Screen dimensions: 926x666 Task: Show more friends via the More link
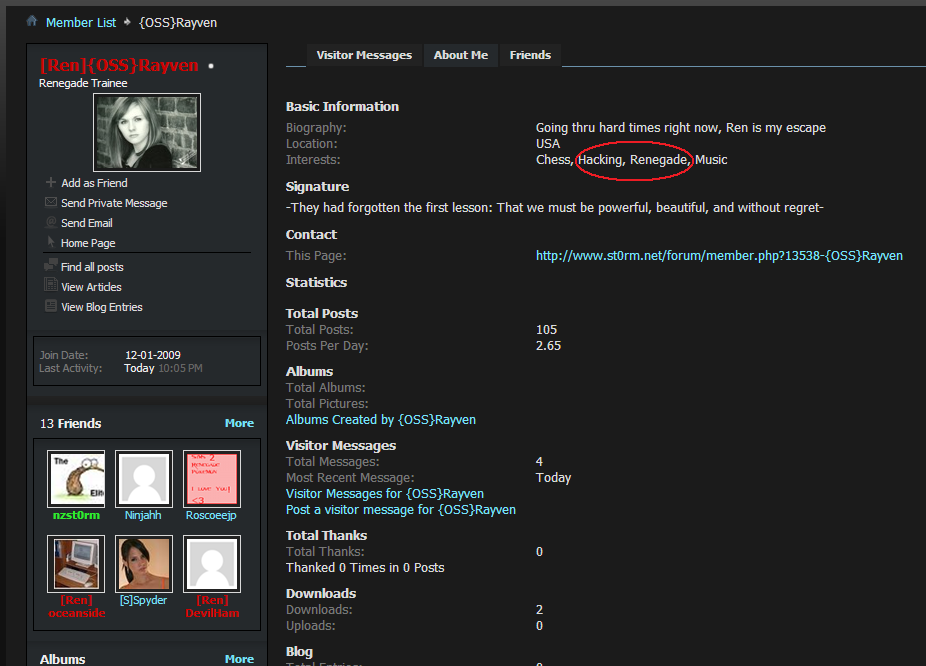[239, 424]
